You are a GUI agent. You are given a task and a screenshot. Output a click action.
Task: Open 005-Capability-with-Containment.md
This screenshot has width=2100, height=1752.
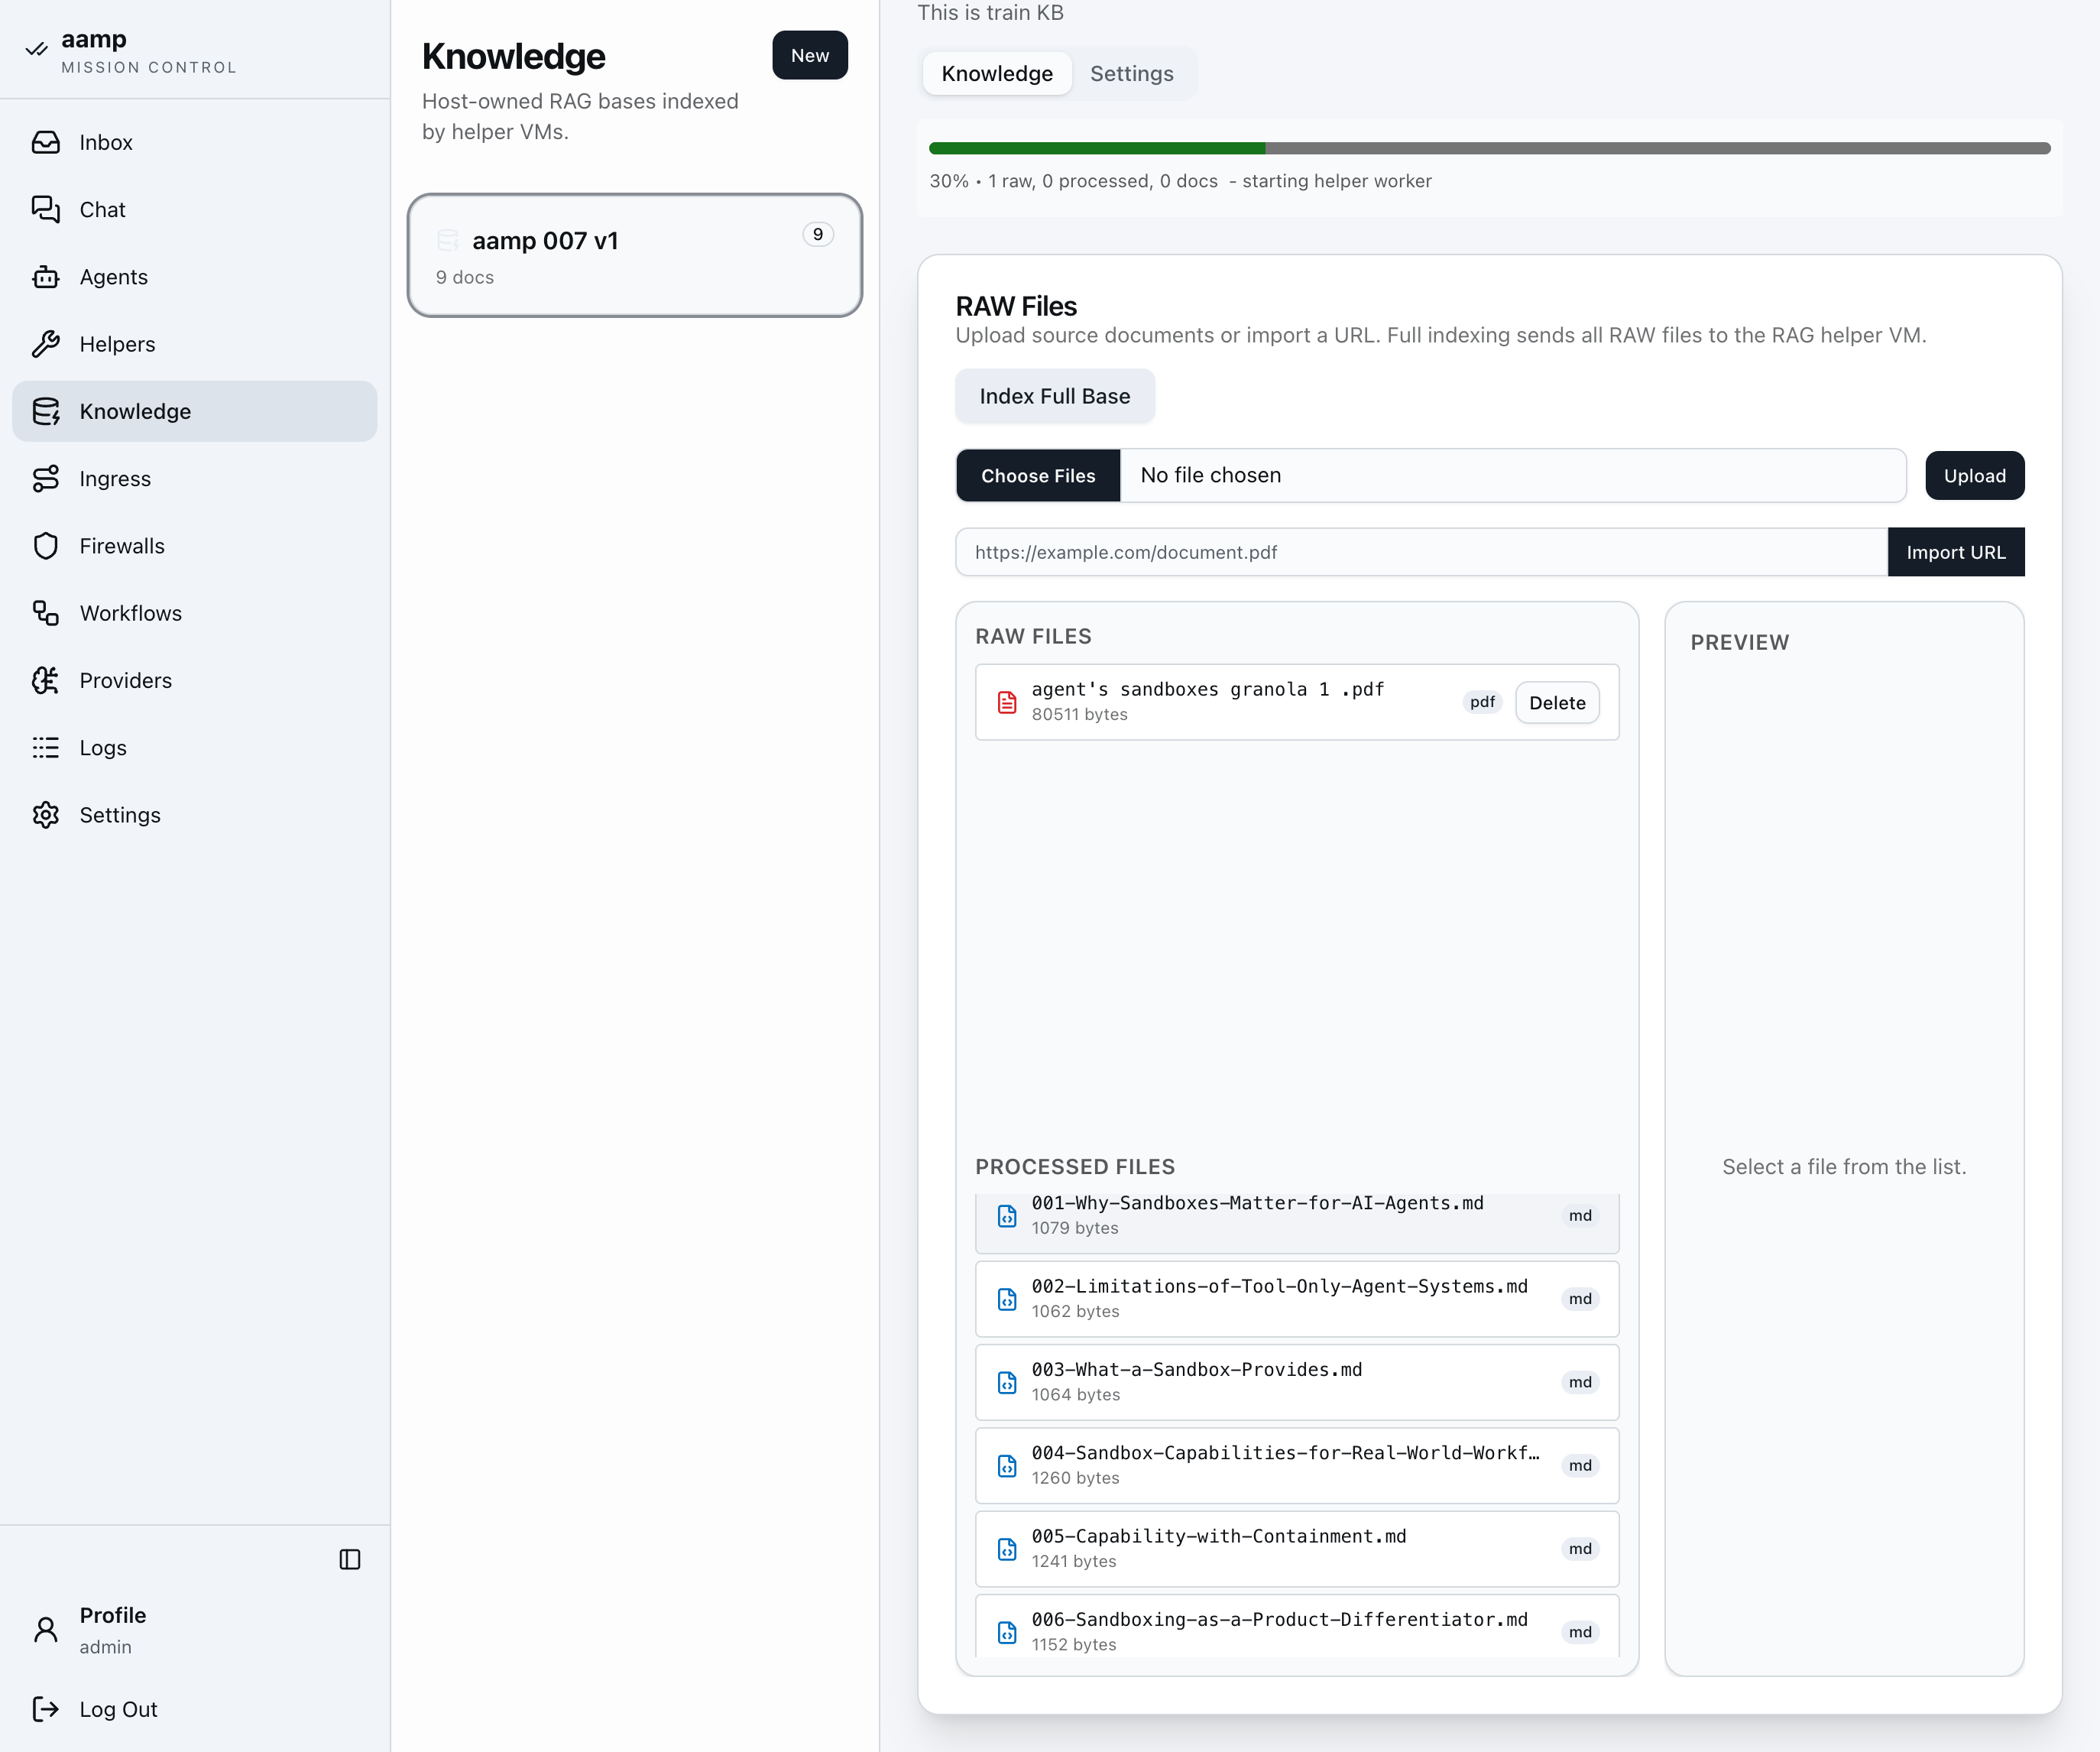(1297, 1549)
